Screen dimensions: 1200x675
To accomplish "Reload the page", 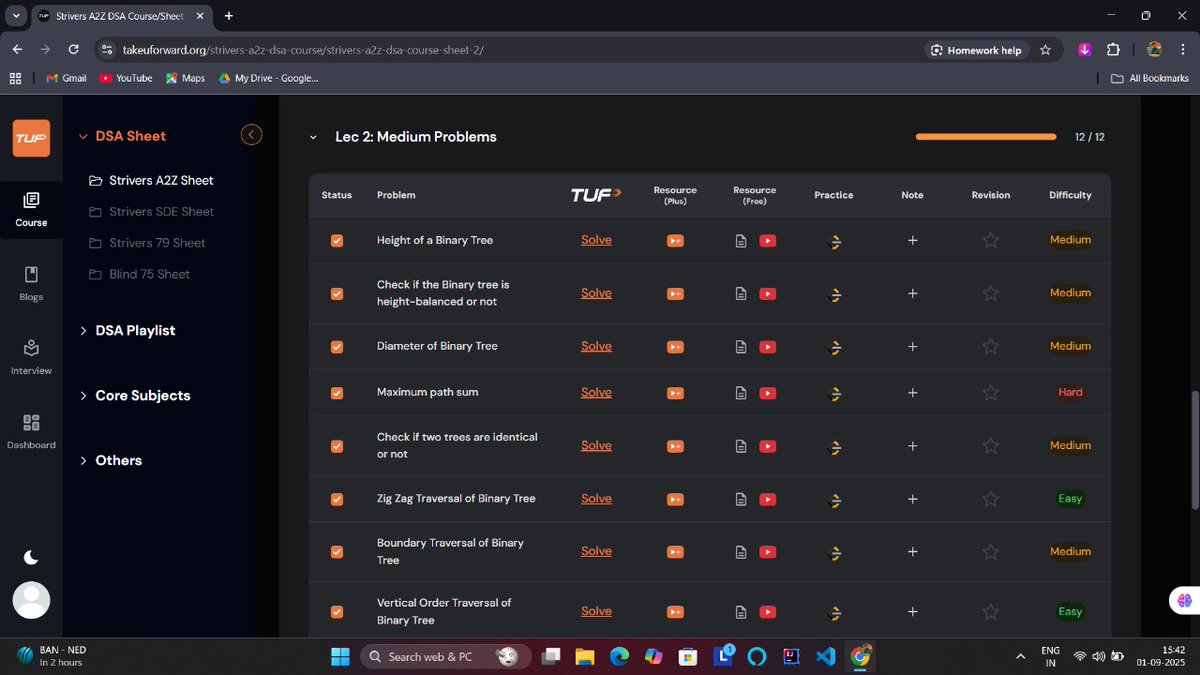I will point(73,49).
